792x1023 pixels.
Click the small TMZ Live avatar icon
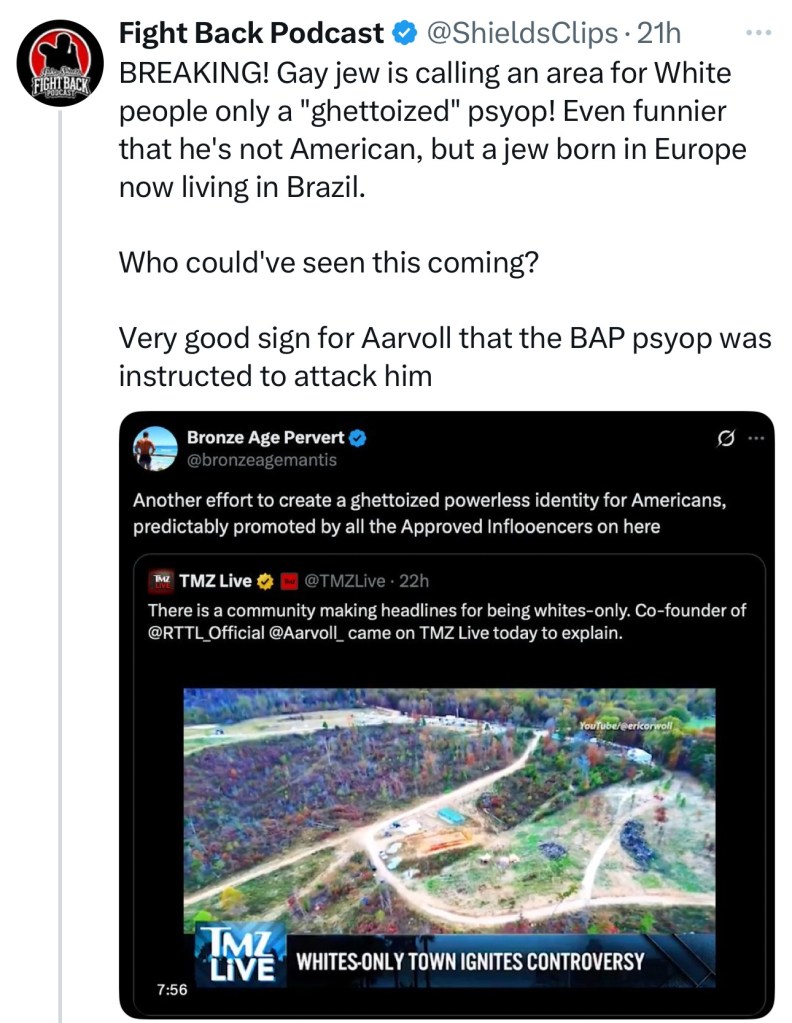click(x=158, y=580)
